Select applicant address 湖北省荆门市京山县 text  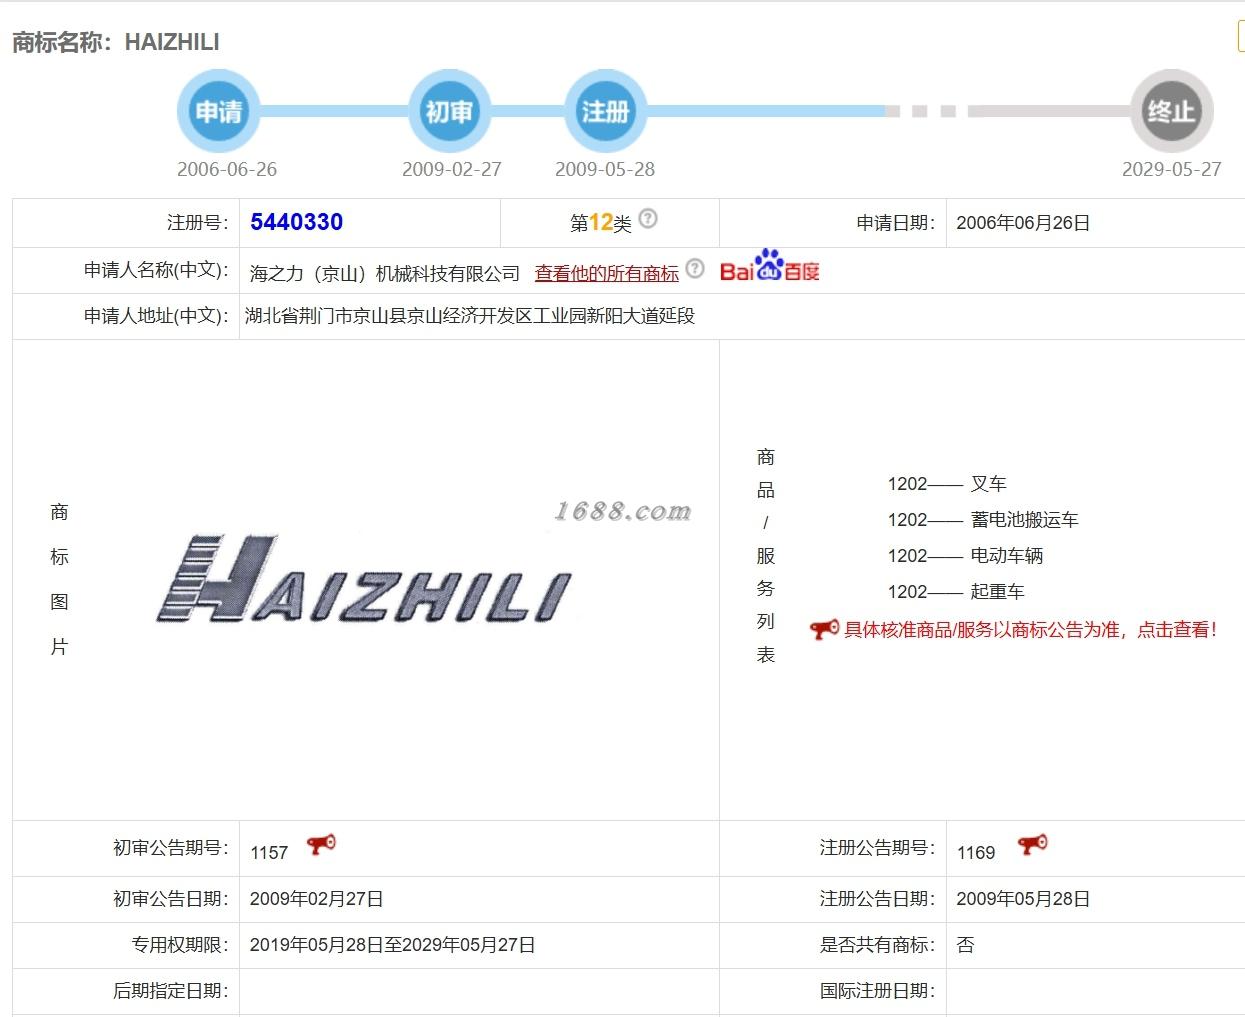(x=470, y=316)
